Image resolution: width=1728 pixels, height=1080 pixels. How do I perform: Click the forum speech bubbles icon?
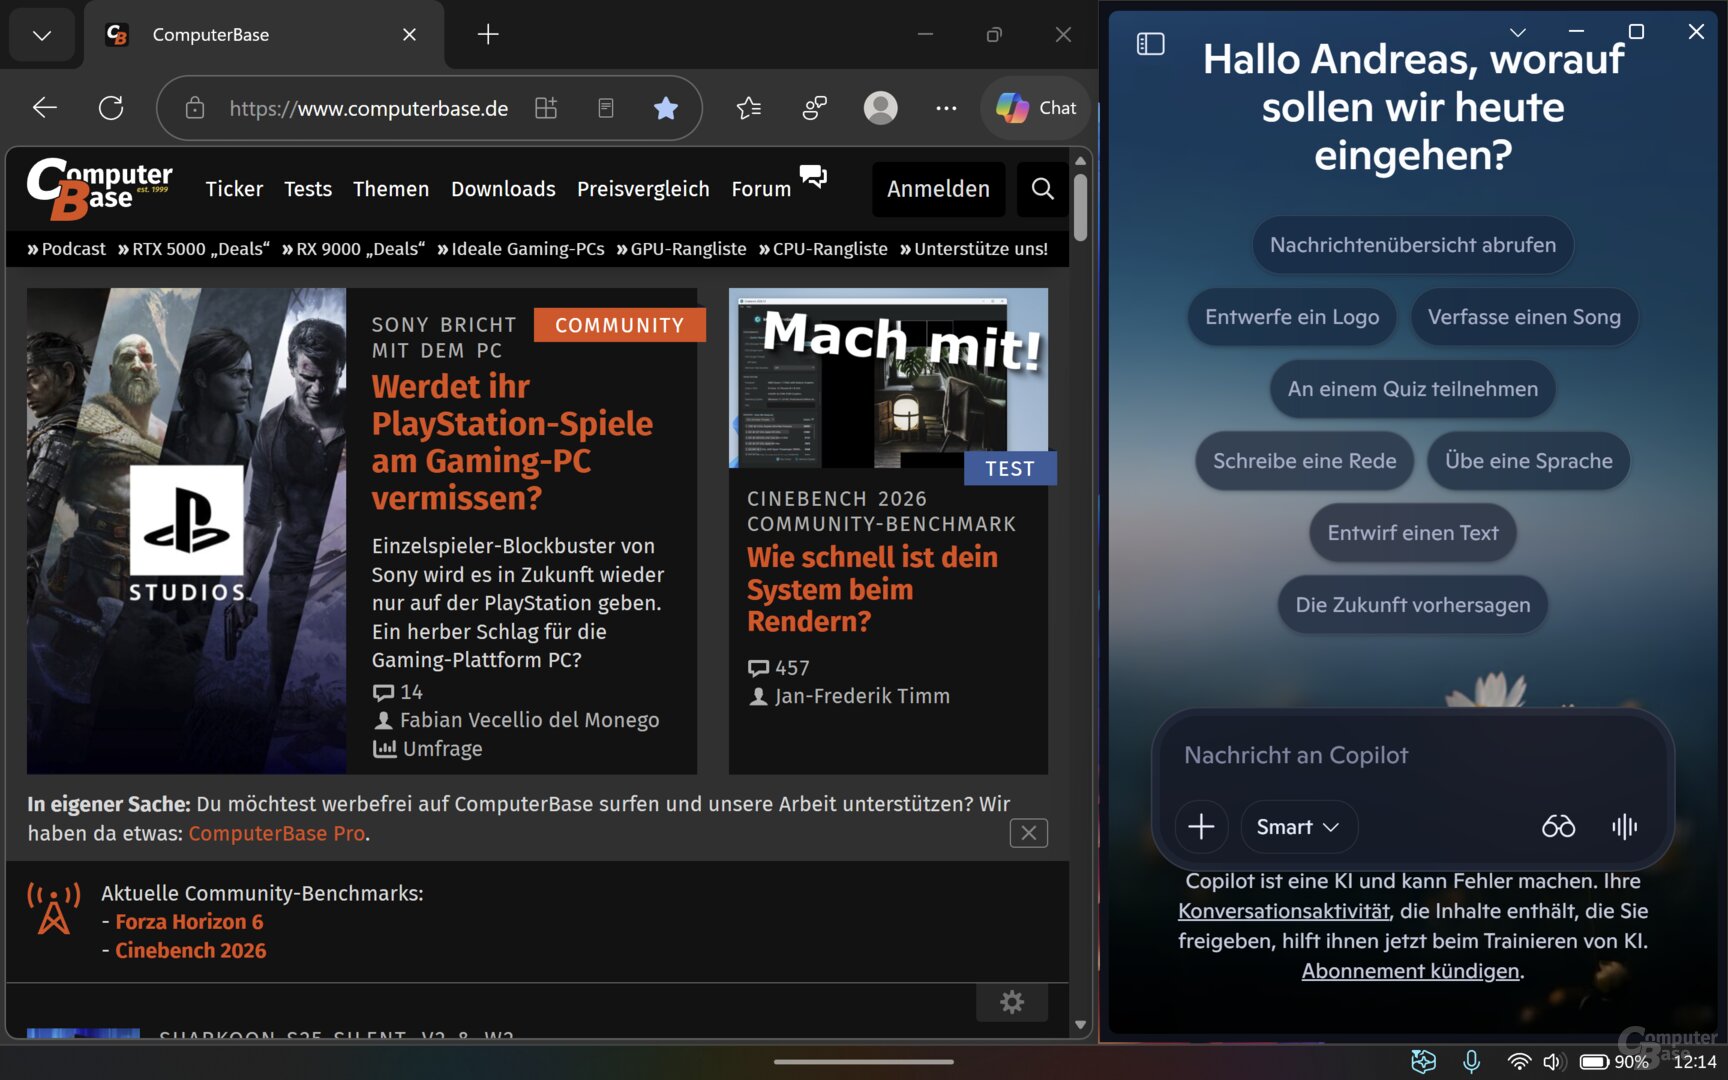point(813,177)
